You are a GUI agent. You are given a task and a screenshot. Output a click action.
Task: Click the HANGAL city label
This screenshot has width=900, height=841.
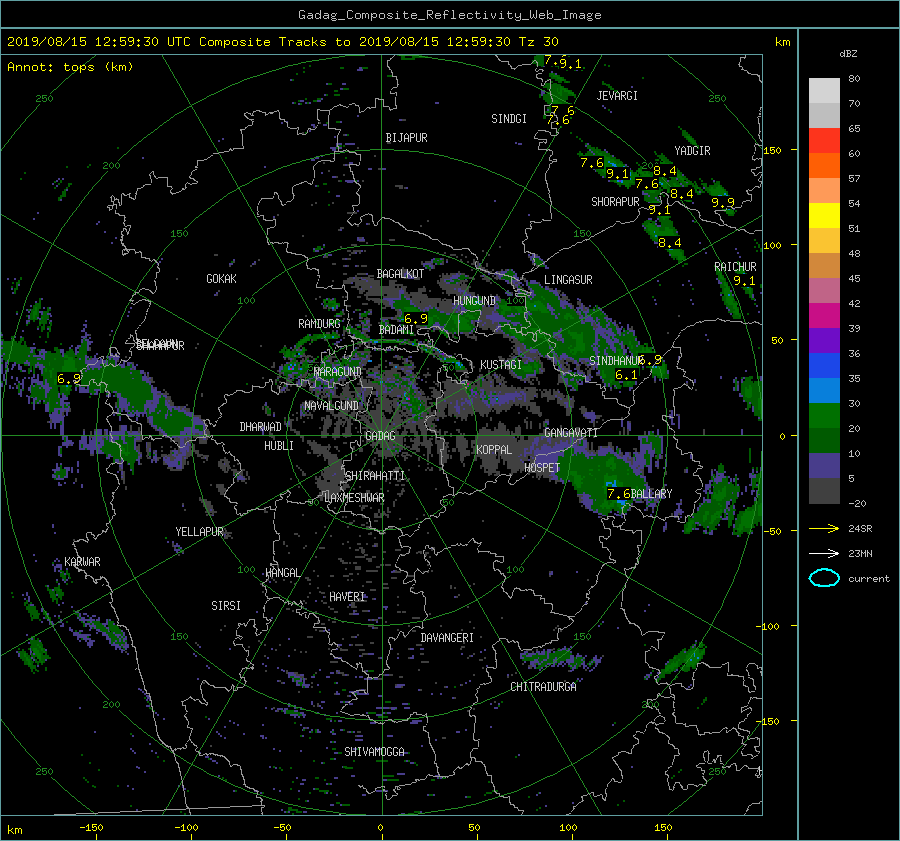[x=282, y=573]
